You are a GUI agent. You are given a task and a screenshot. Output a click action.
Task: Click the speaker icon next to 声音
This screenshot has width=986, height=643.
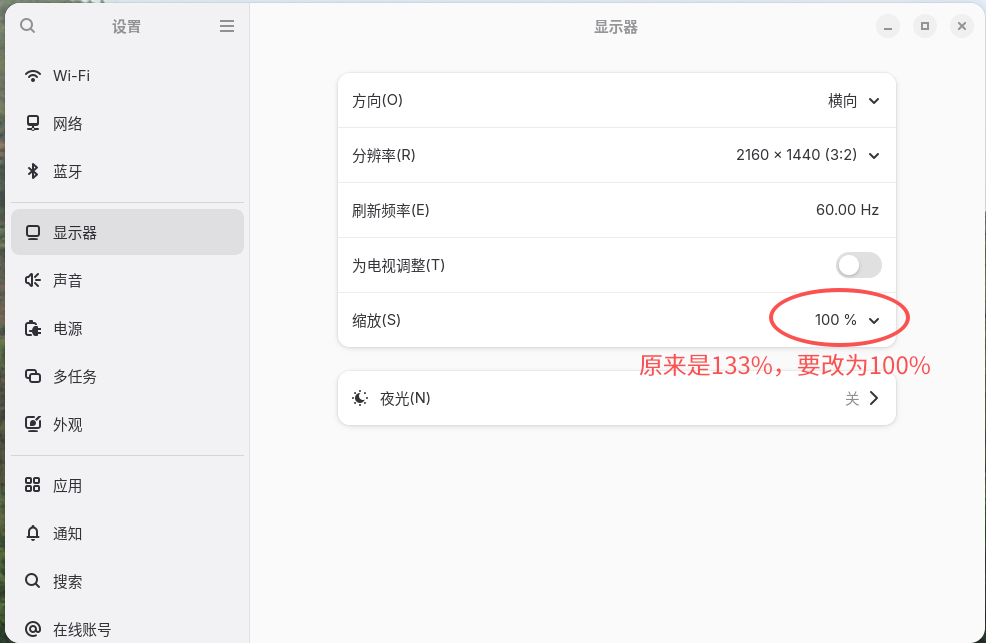33,281
